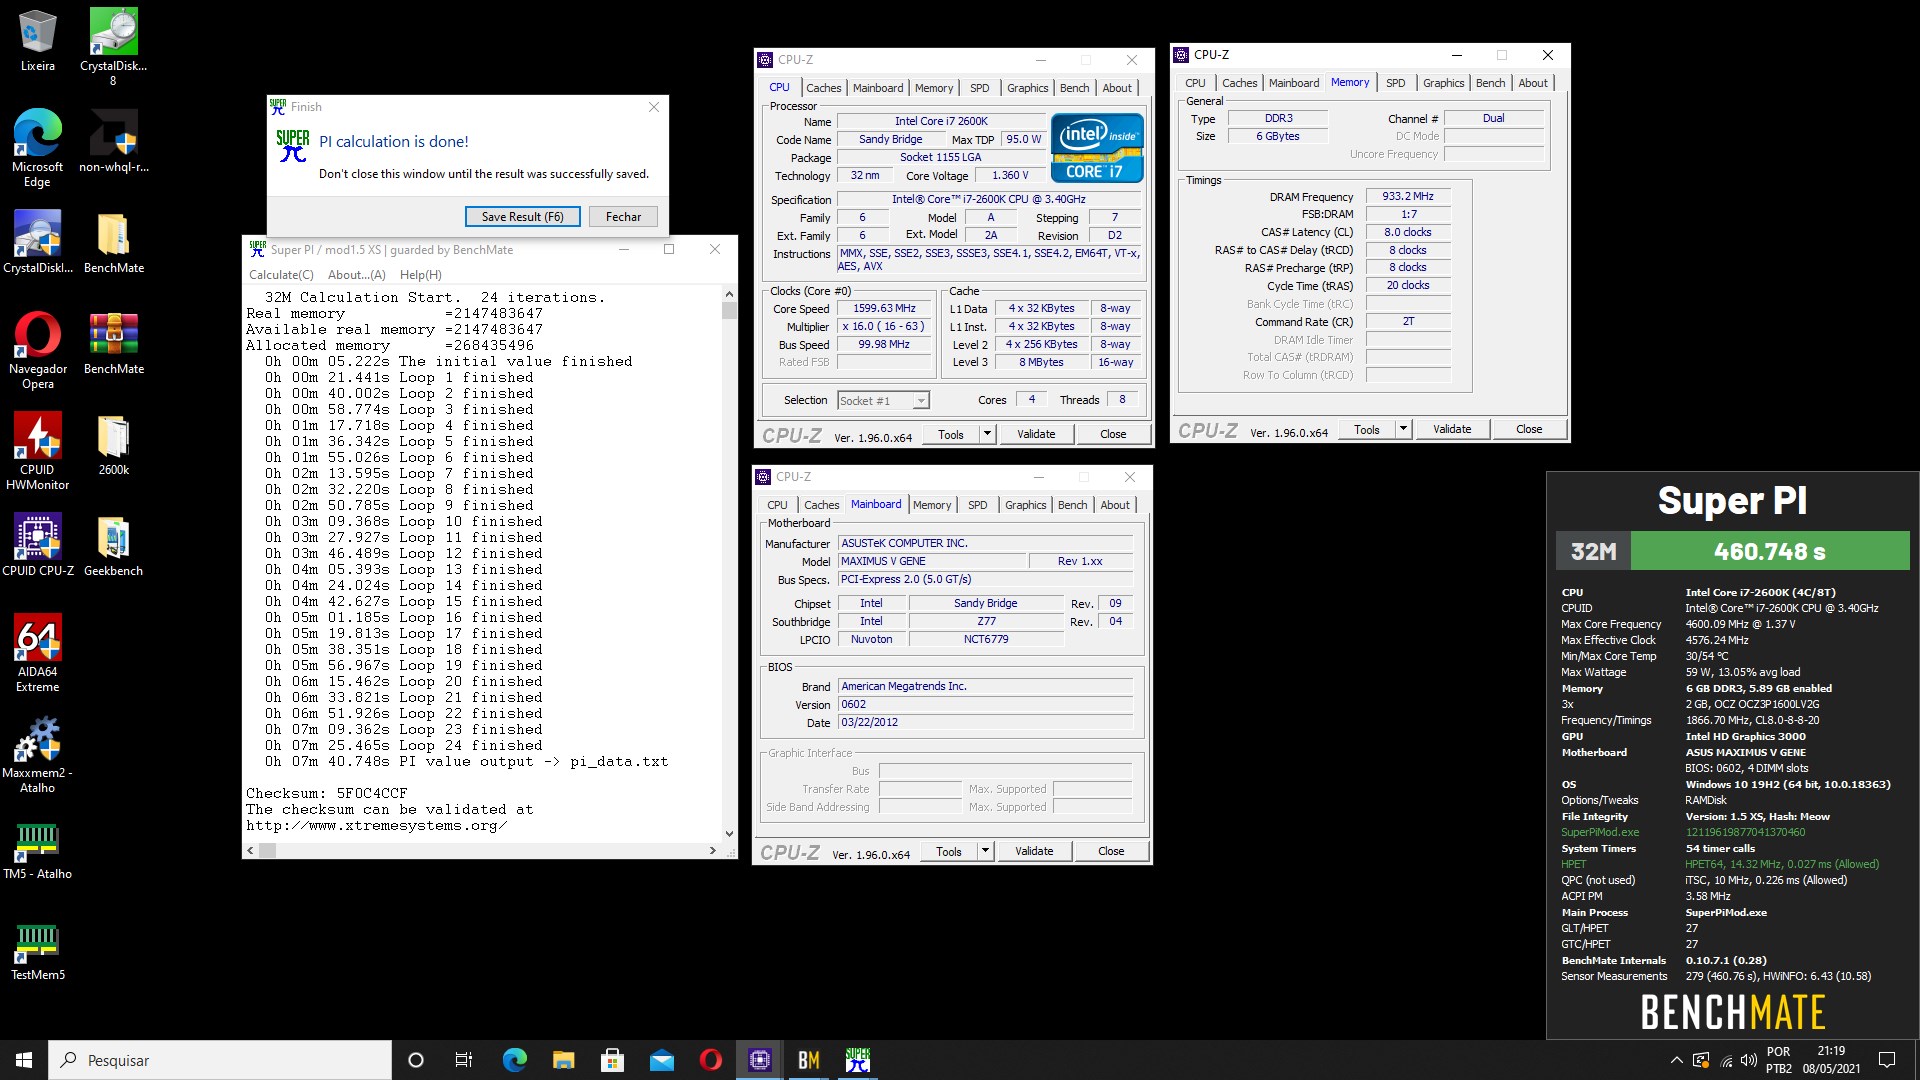Open Maxxmem2 - Atalho shortcut

[x=37, y=754]
